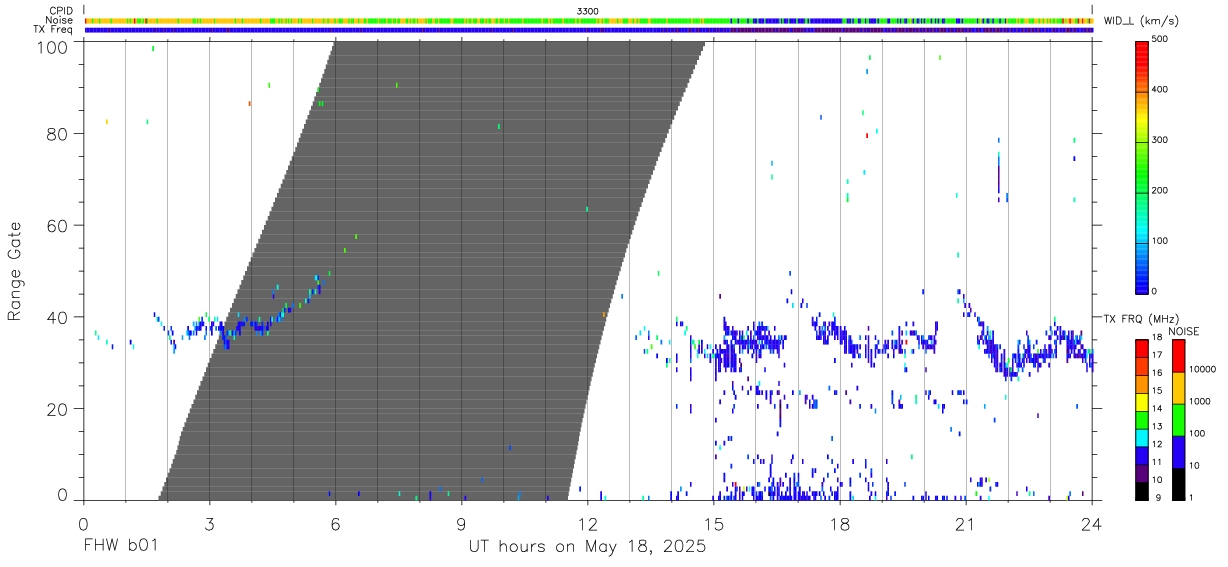
Task: Click the WID⊥ (km/s) colorbar title
Action: pos(1141,21)
